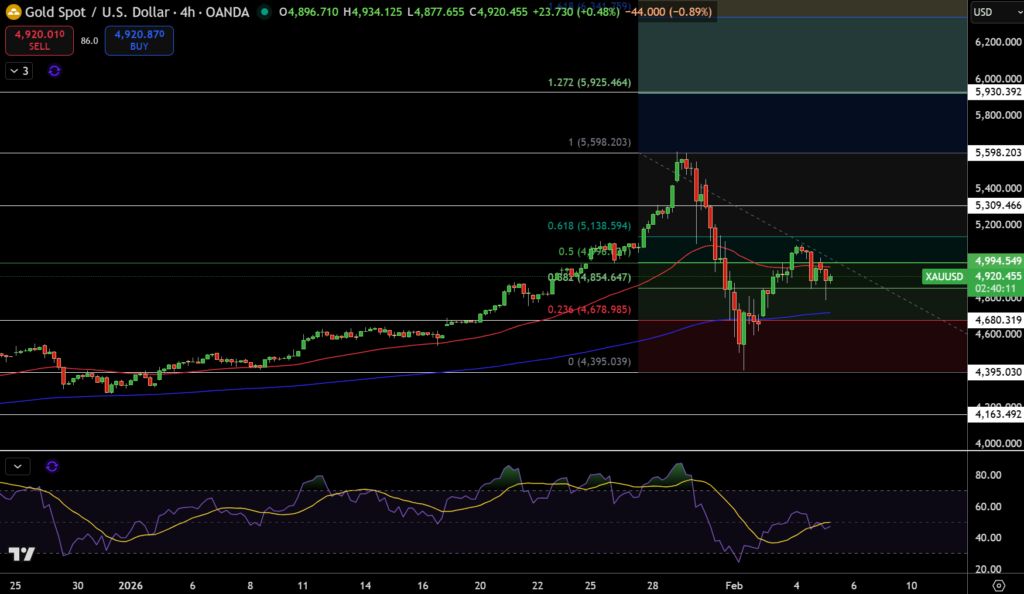This screenshot has width=1024, height=594.
Task: Click the 5,598.203 price axis label
Action: pos(997,153)
